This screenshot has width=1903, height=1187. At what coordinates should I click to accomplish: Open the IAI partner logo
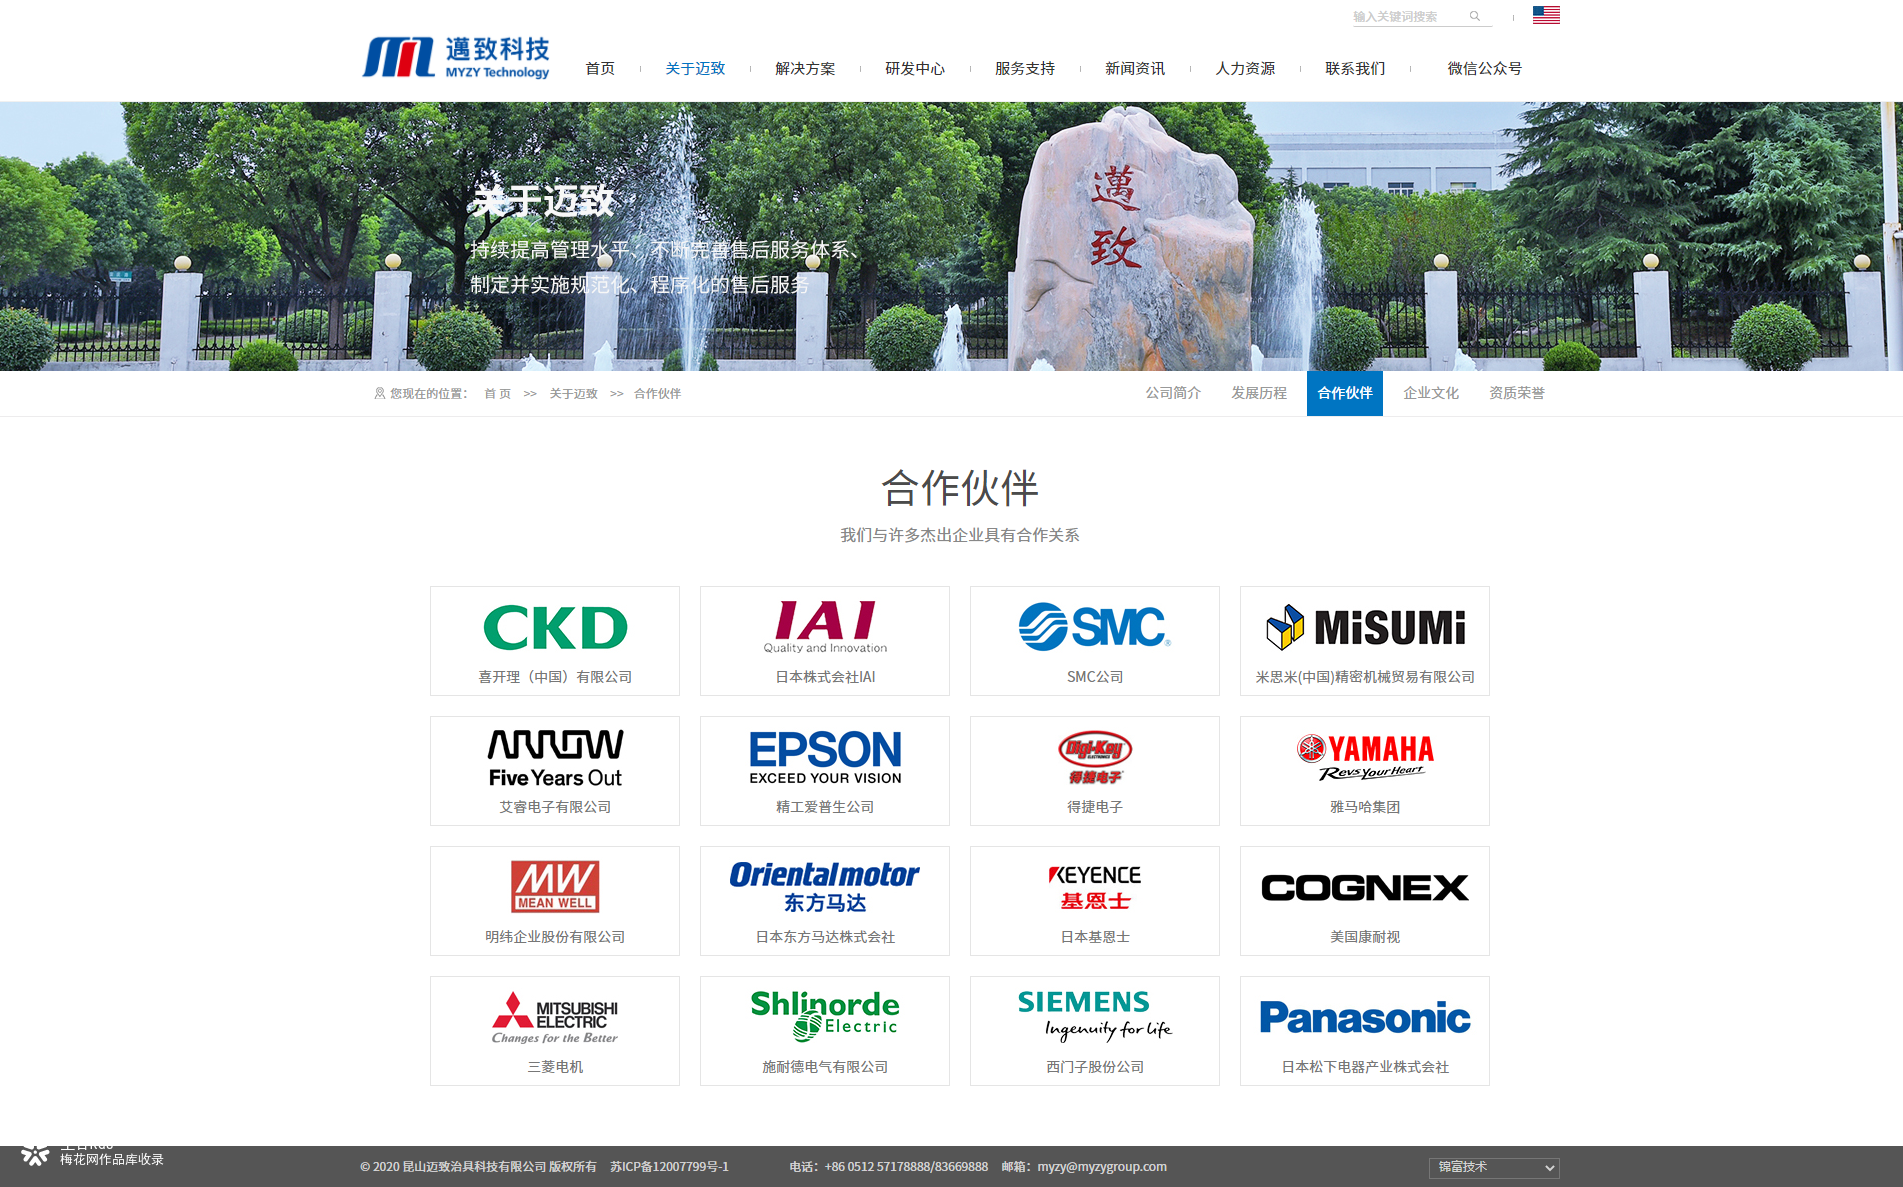coord(825,627)
